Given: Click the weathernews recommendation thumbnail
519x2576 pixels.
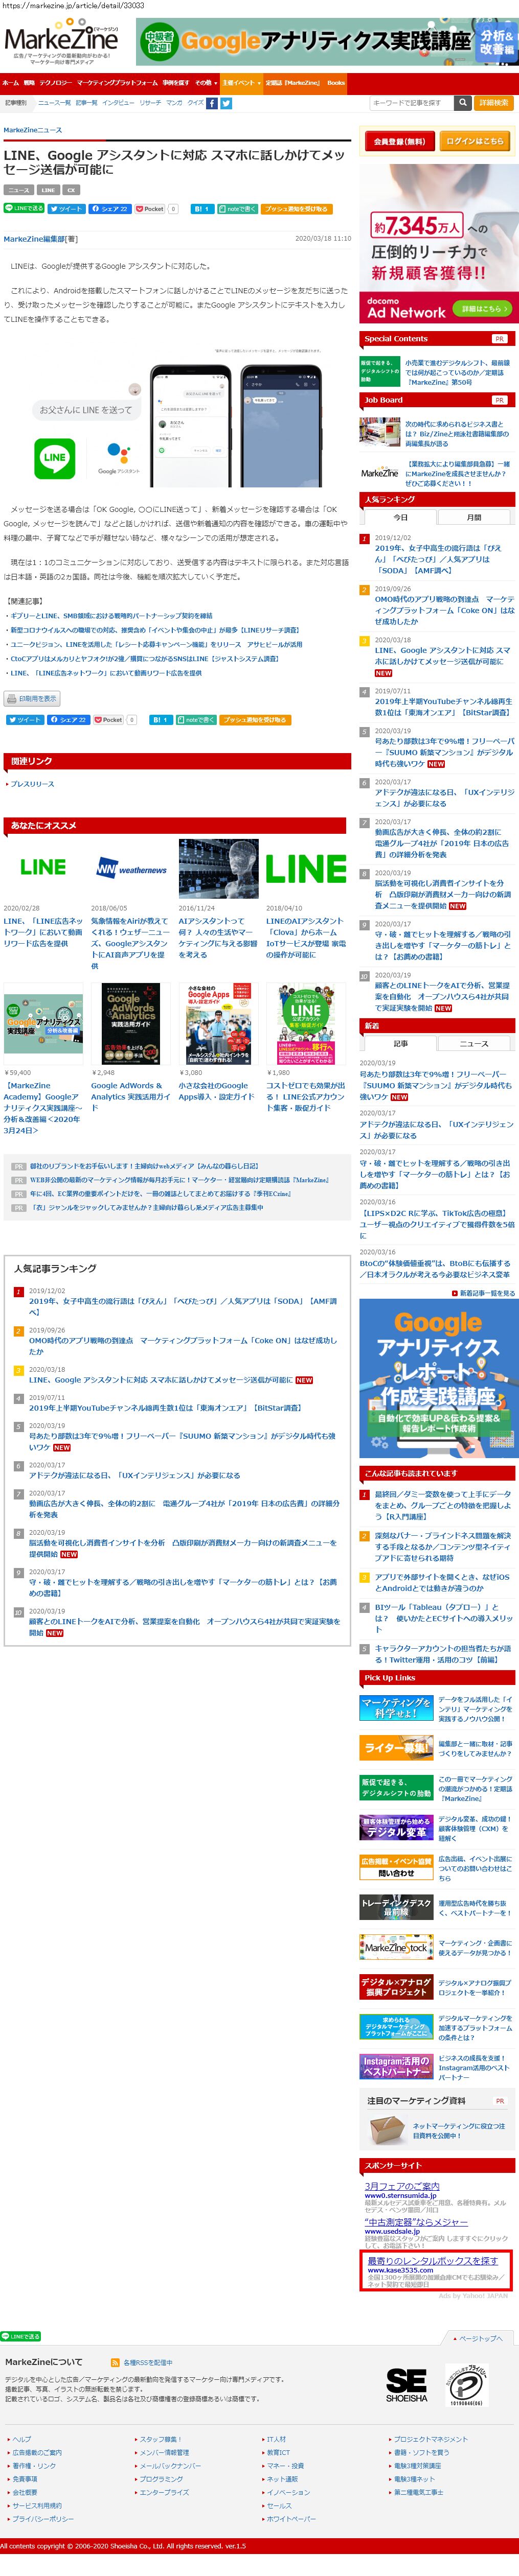Looking at the screenshot, I should (131, 868).
